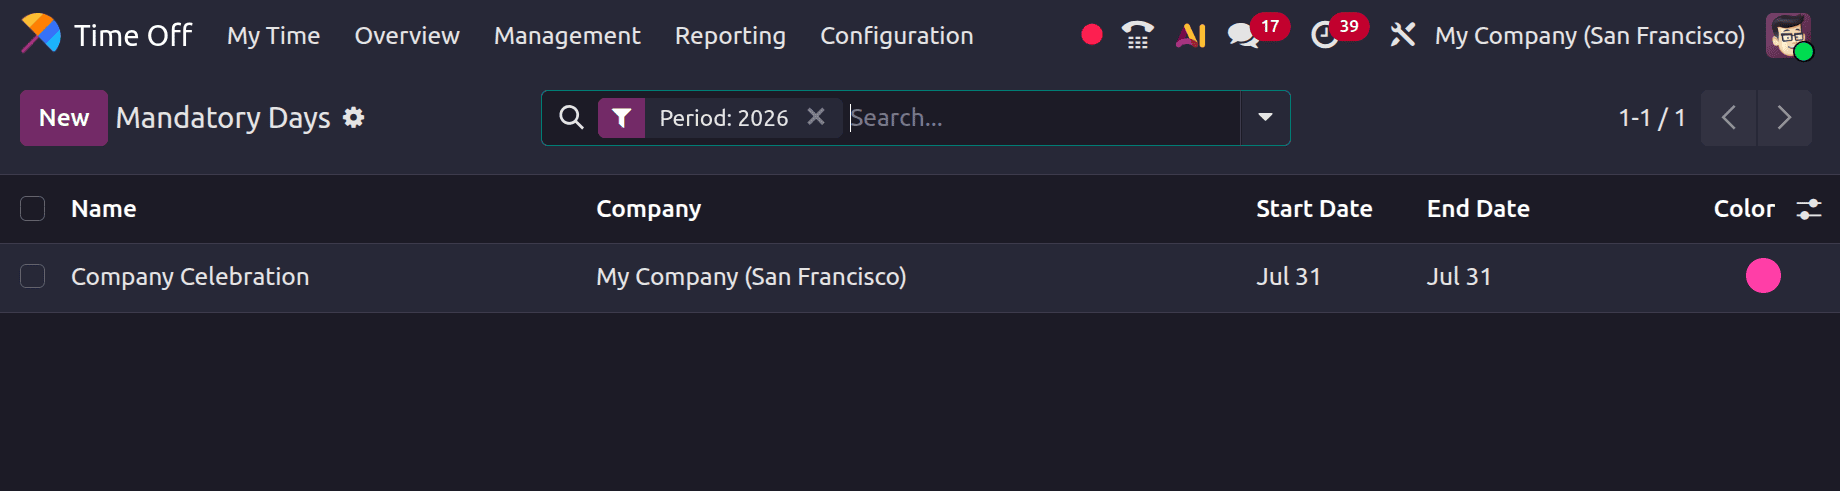Open optional columns adjust settings icon
Image resolution: width=1840 pixels, height=491 pixels.
1809,209
